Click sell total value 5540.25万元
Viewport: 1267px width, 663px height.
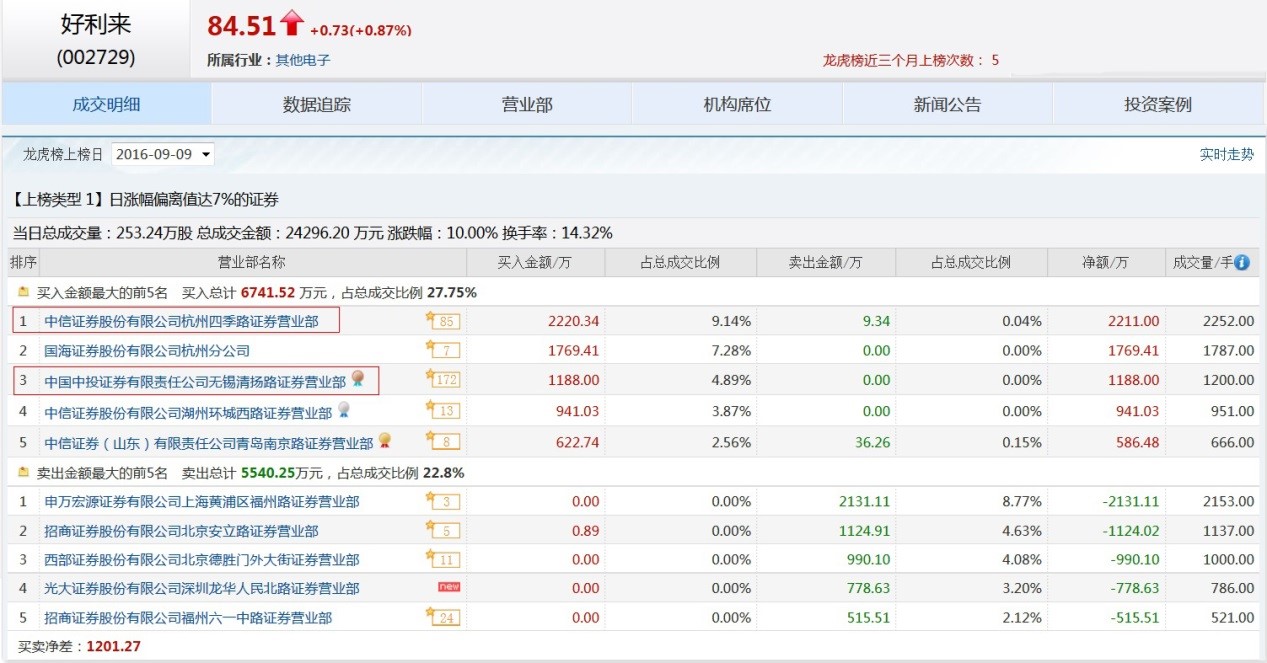tap(283, 472)
